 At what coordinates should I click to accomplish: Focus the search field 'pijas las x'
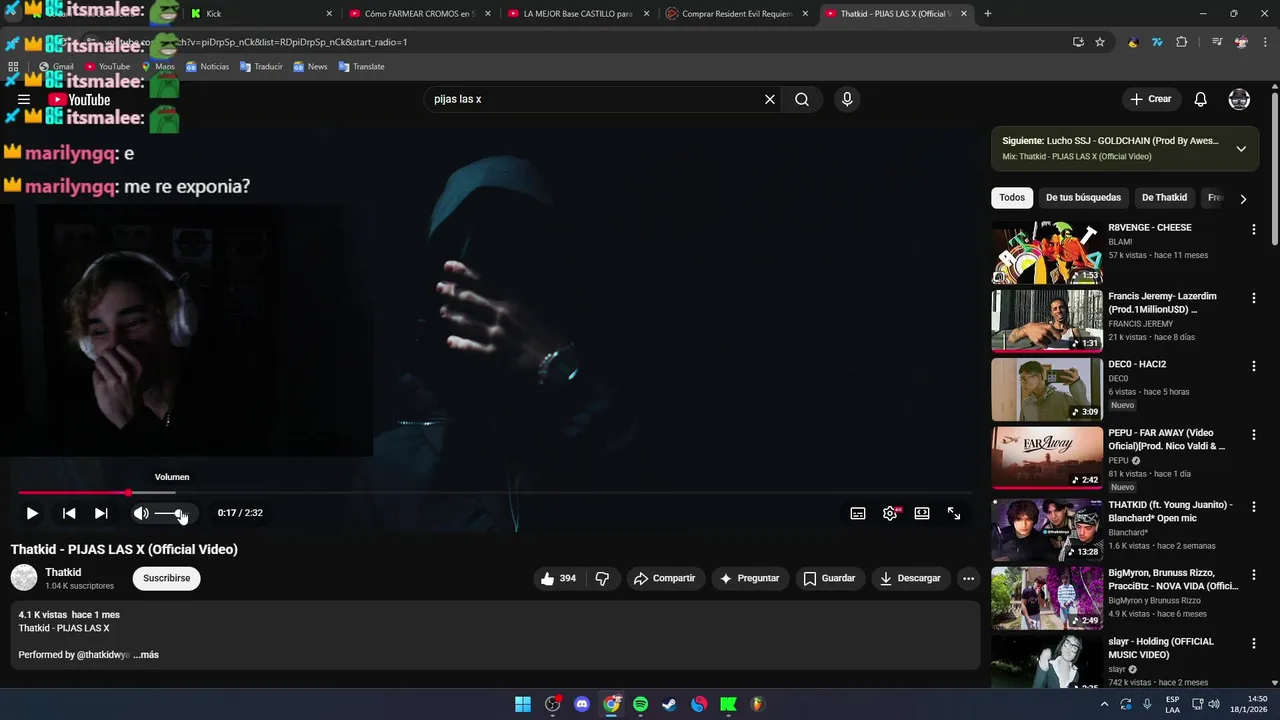coord(595,99)
